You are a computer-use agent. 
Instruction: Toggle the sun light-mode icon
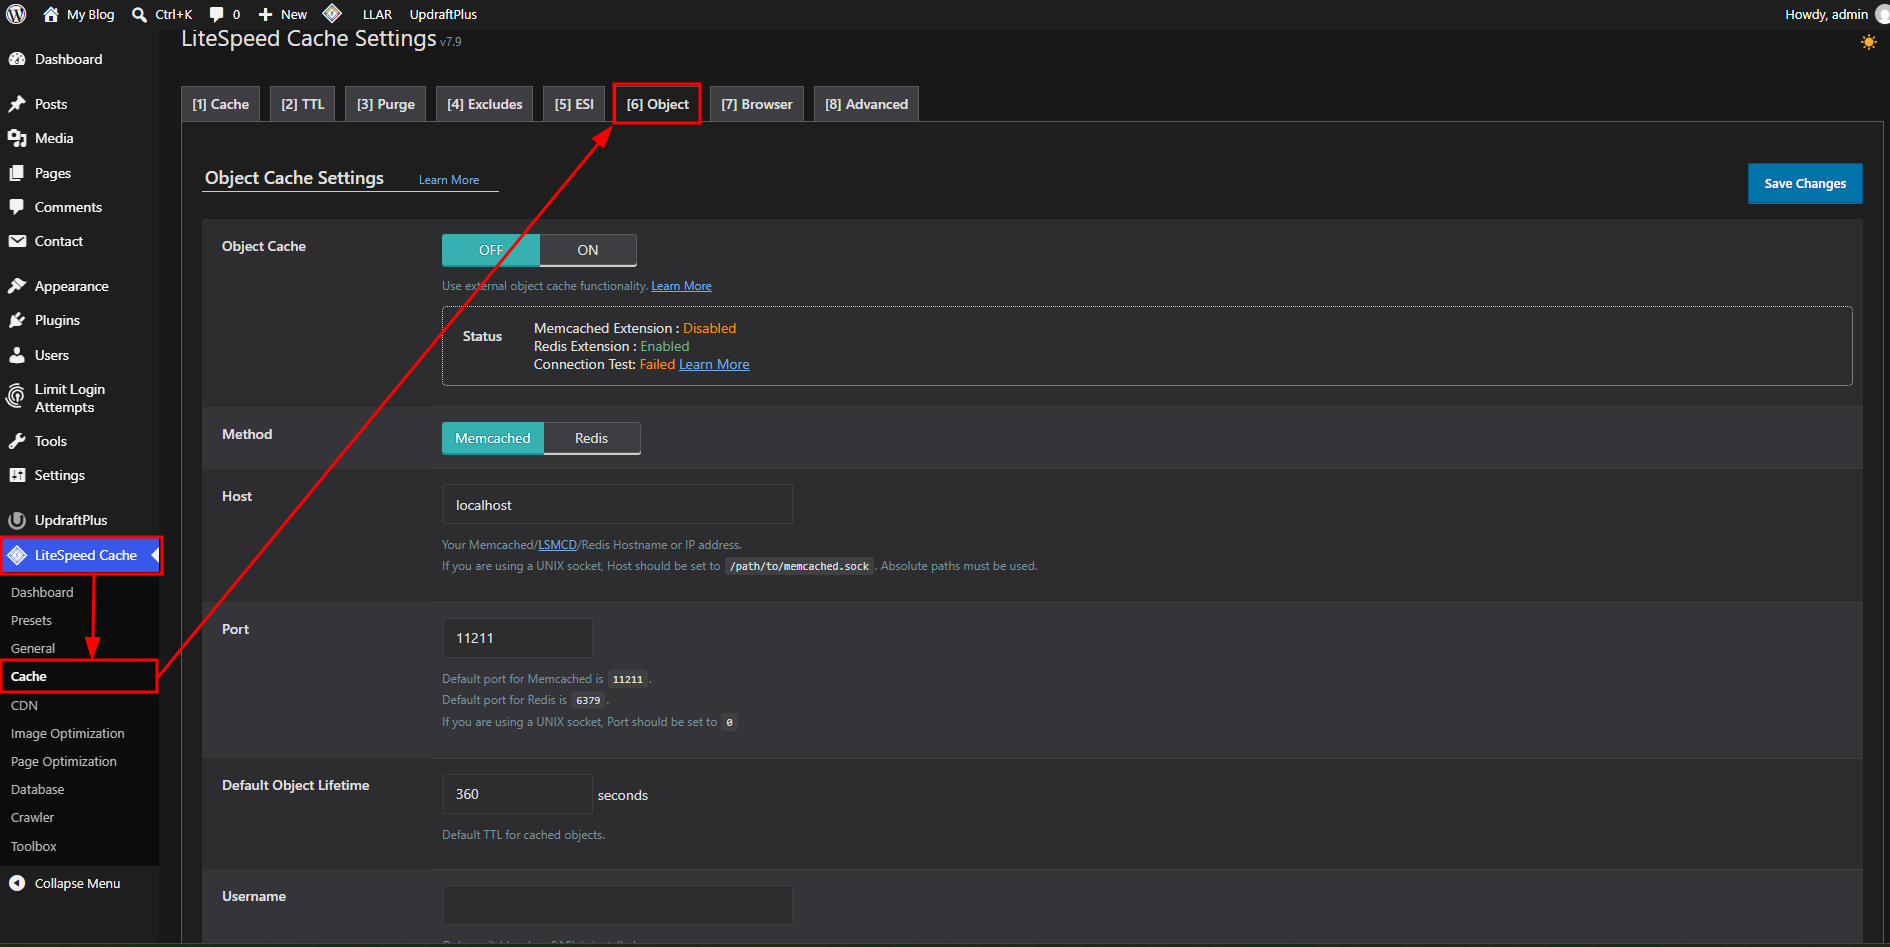(1868, 42)
